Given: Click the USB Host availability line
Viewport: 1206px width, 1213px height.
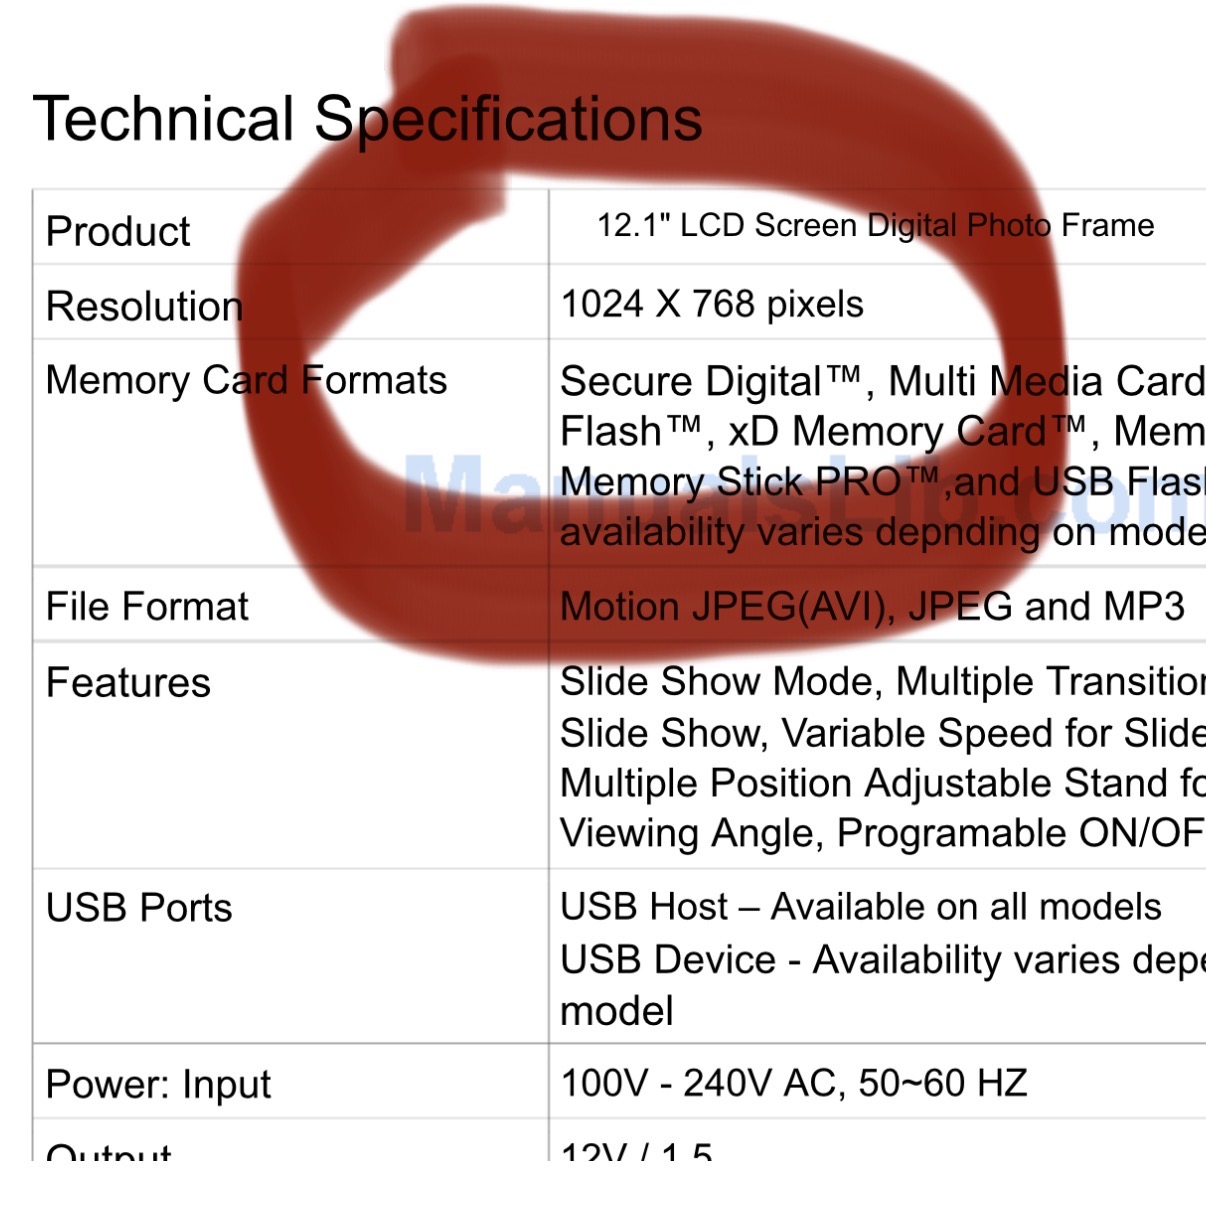Looking at the screenshot, I should point(861,907).
